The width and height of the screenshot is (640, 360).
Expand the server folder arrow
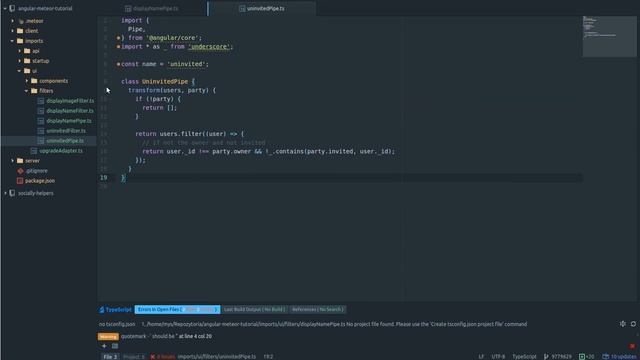coord(12,160)
